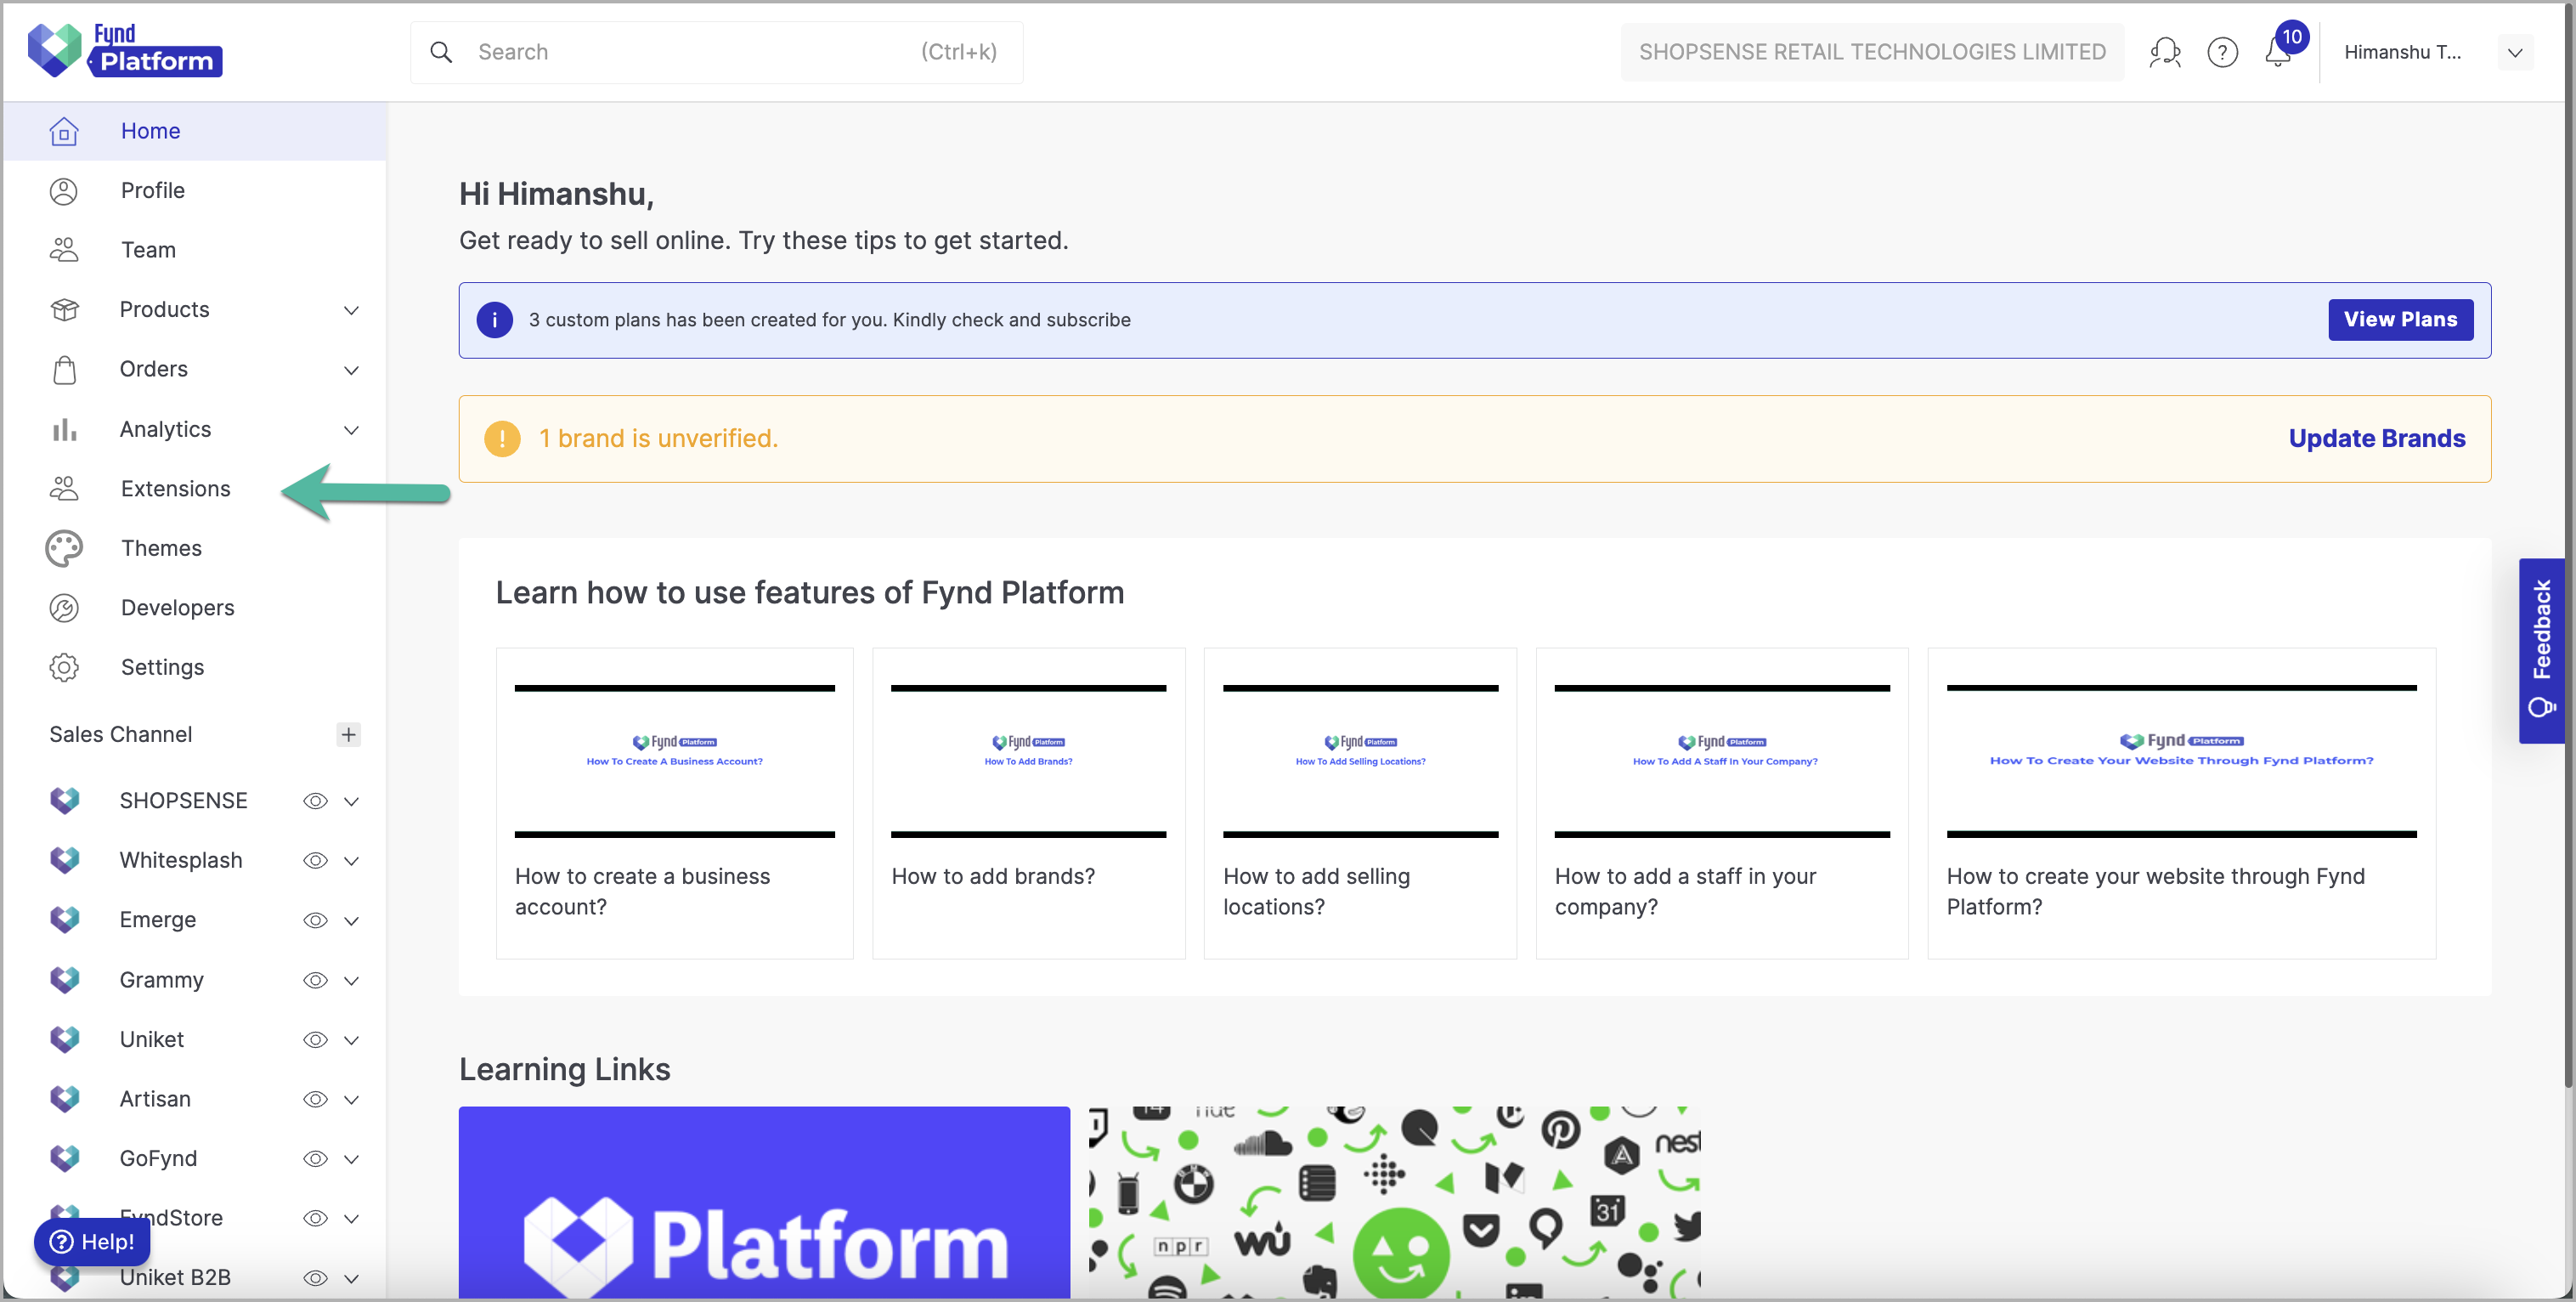Open the Feedback side tab
The width and height of the screenshot is (2576, 1302).
click(2541, 651)
